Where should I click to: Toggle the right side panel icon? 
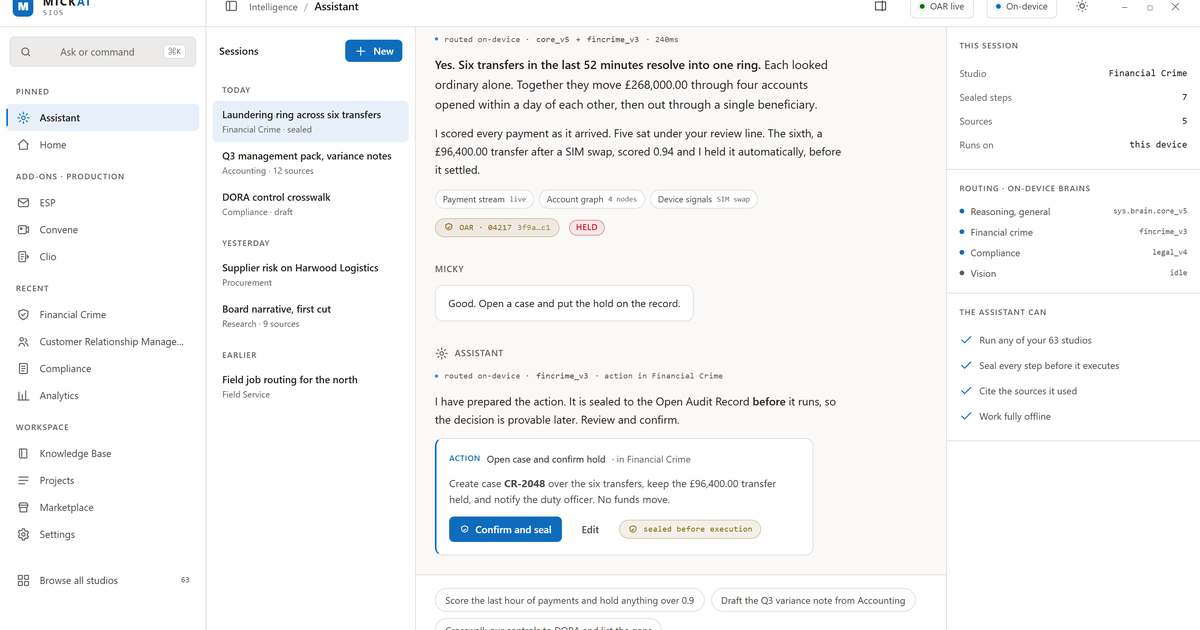(881, 7)
